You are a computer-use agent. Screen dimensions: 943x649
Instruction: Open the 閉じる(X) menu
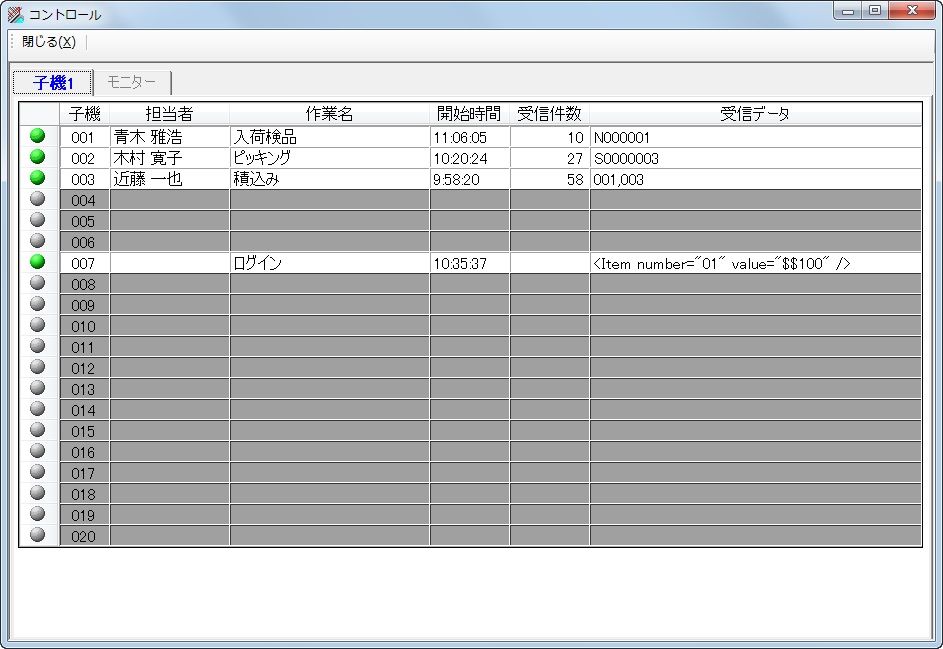pos(48,42)
